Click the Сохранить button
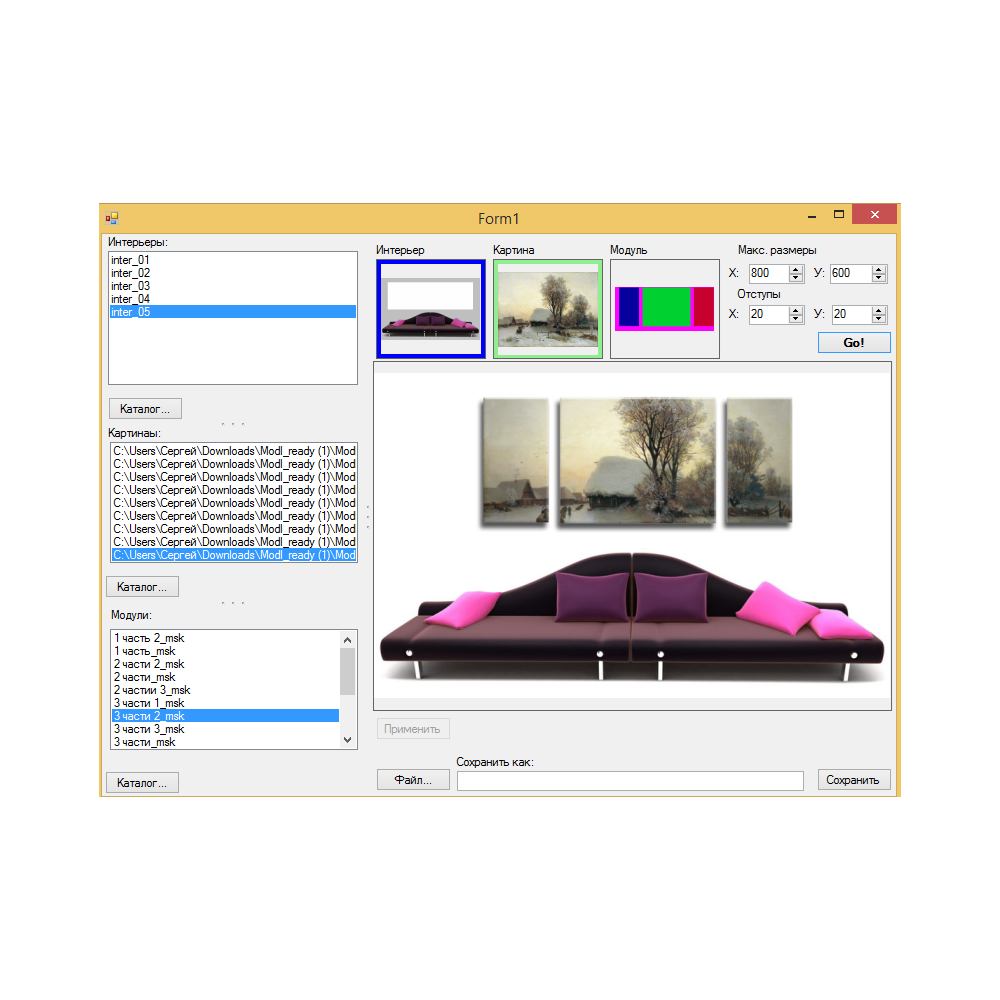Viewport: 1000px width, 1000px height. [x=853, y=780]
